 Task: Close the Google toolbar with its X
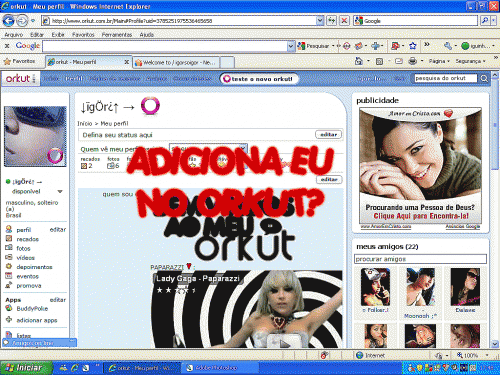point(7,46)
